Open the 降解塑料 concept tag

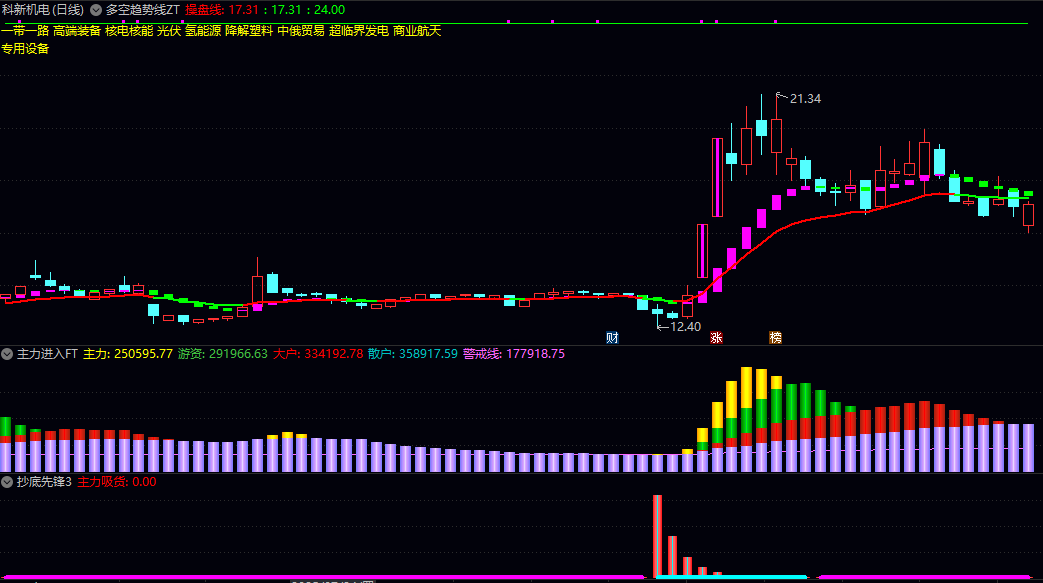pyautogui.click(x=249, y=31)
